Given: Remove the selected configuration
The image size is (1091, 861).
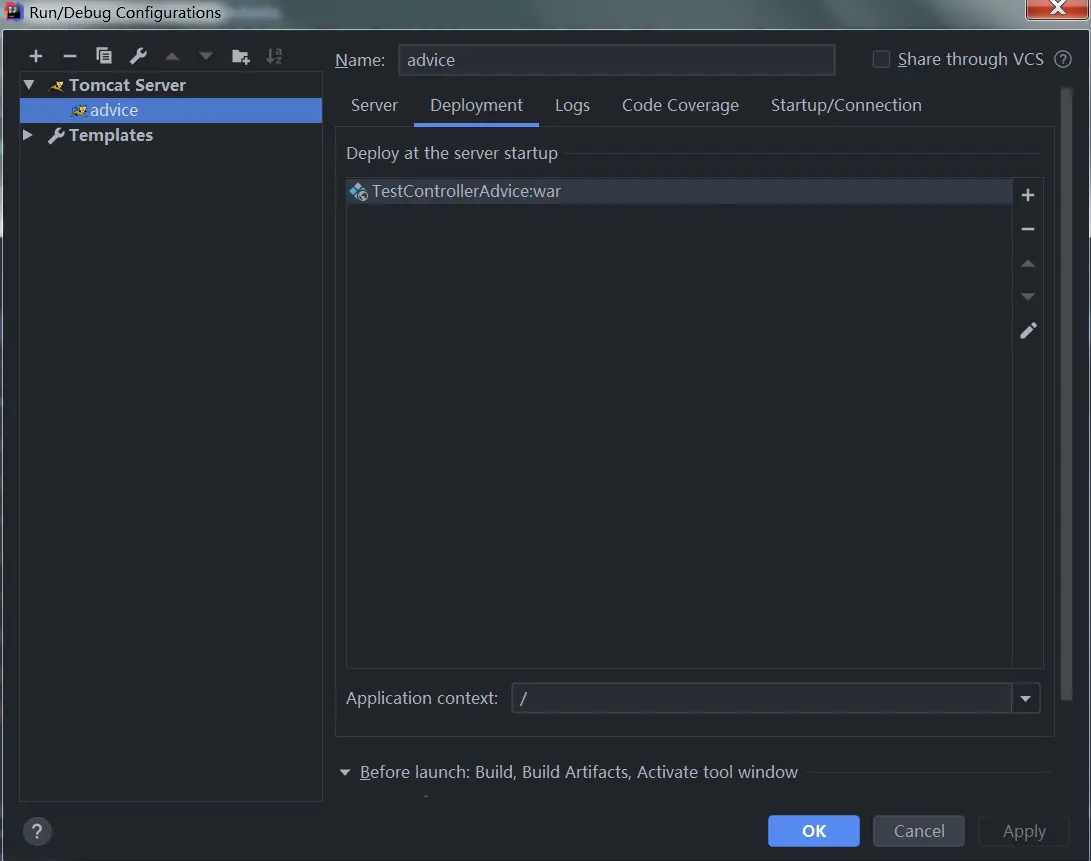Looking at the screenshot, I should tap(70, 56).
